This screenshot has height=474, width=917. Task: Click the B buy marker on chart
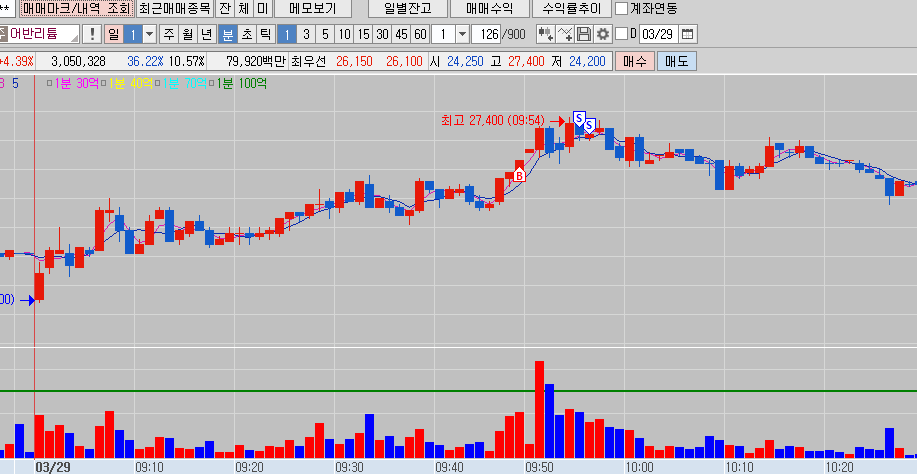coord(519,175)
